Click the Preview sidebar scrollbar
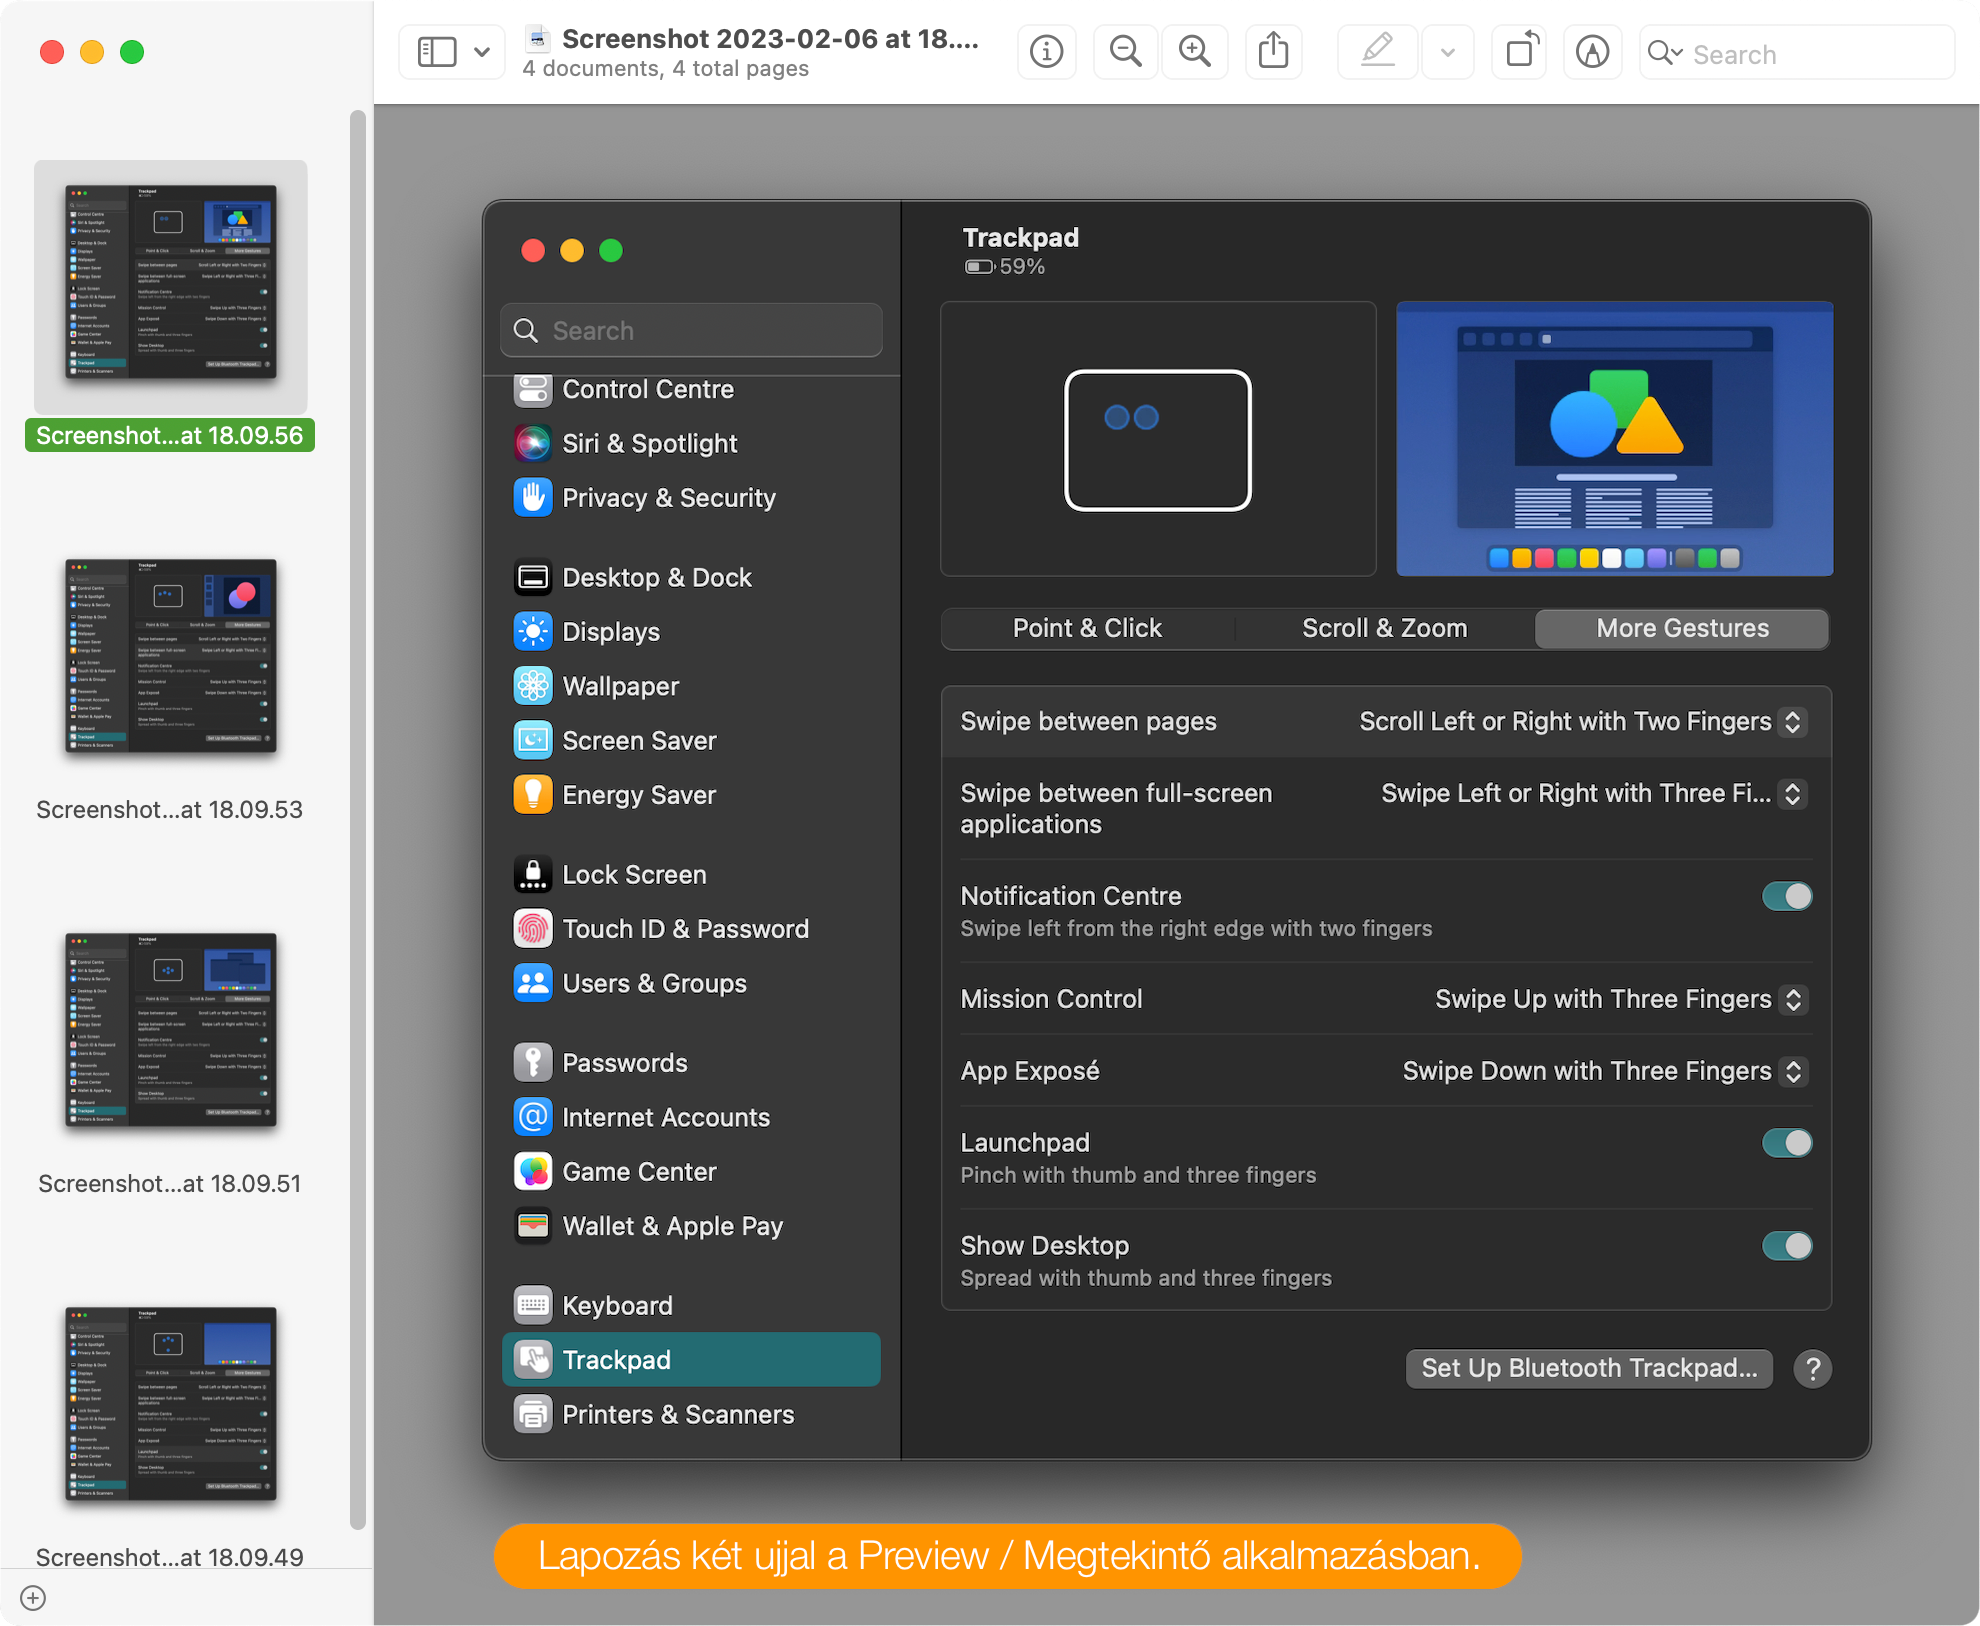 coord(358,820)
